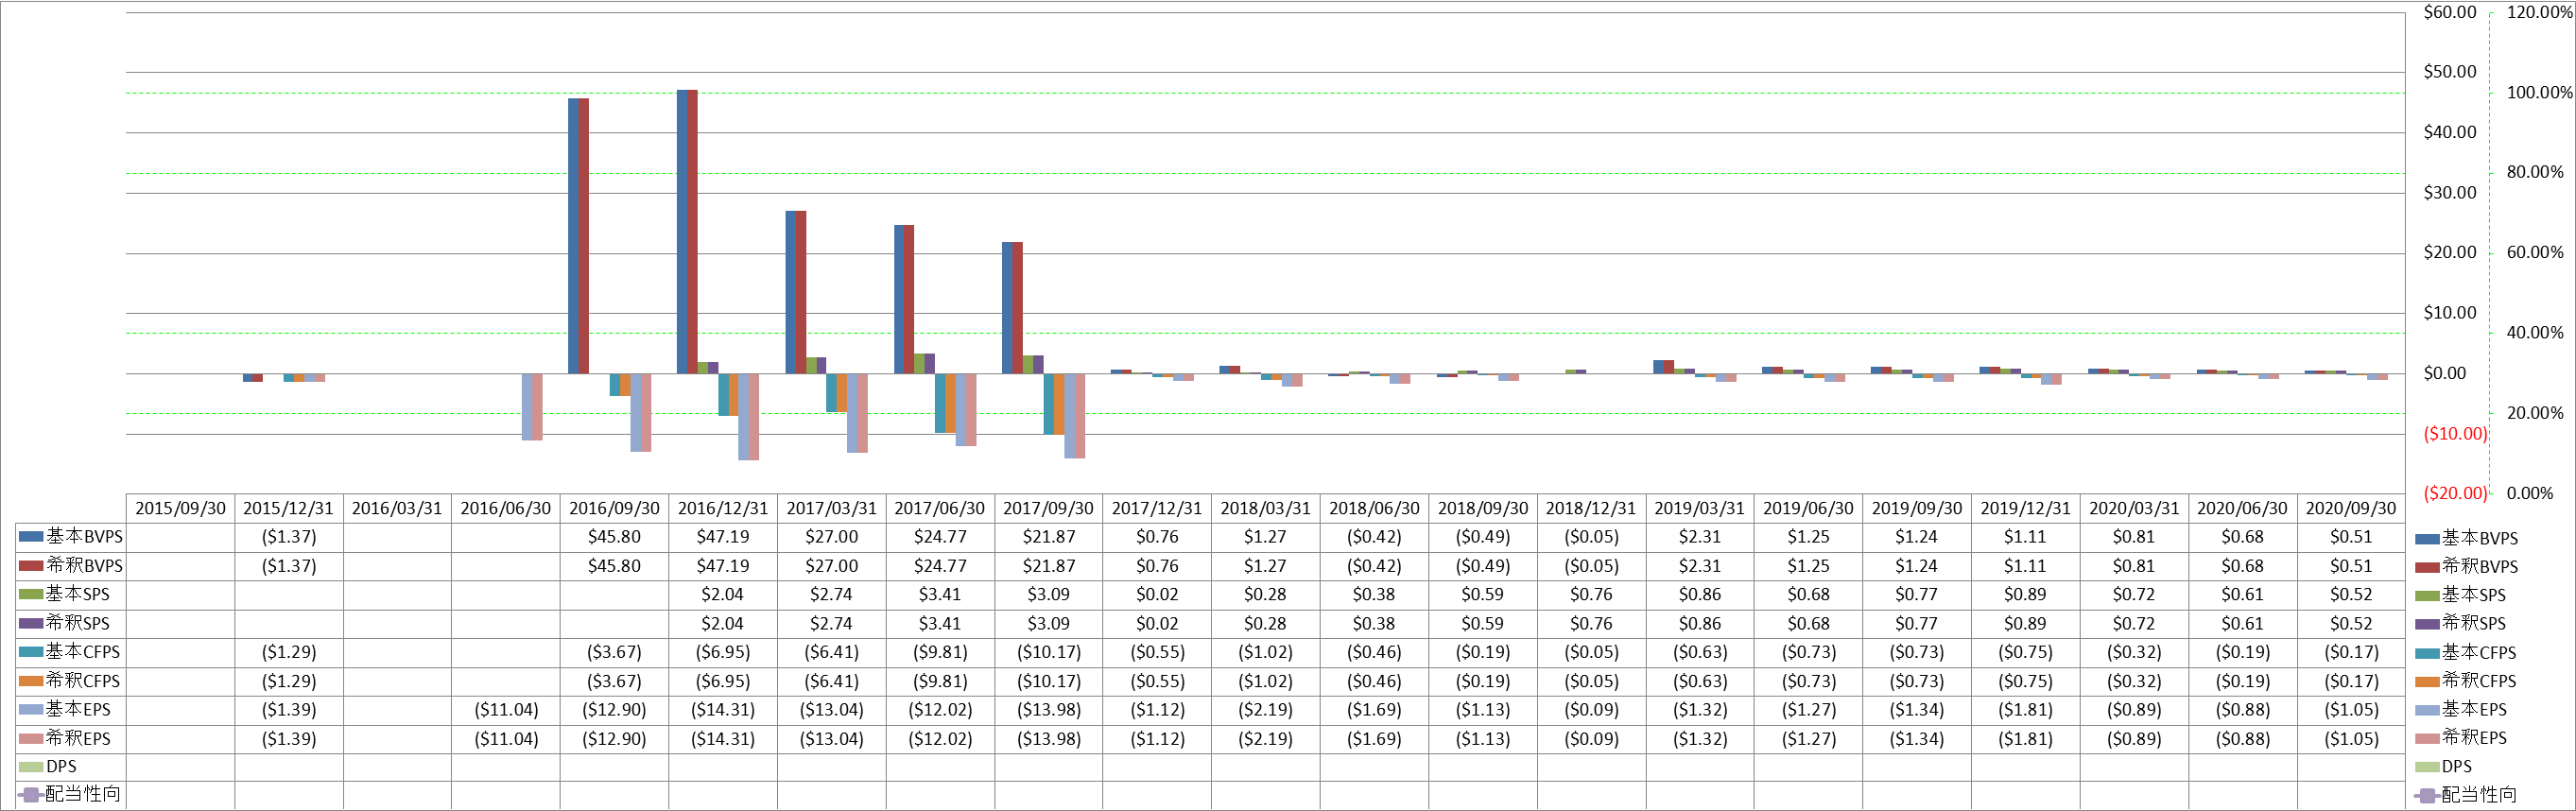
Task: Click the 基本CFPS row label in the data table
Action: 83,652
